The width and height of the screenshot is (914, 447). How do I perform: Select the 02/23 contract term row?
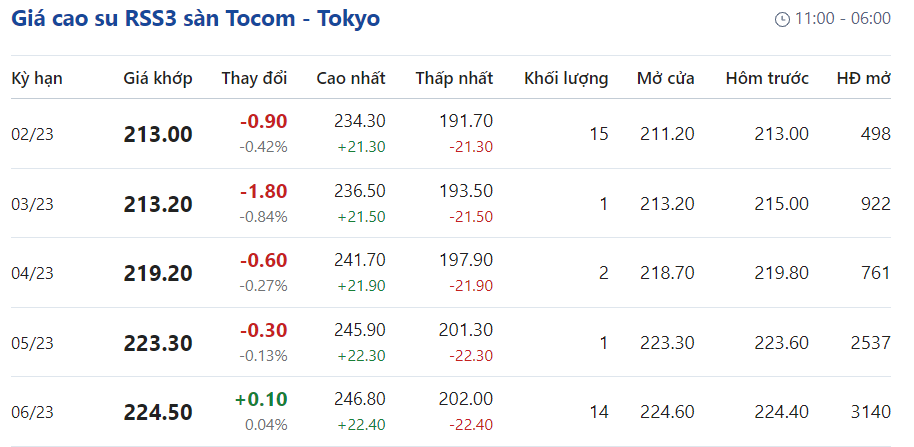32,134
